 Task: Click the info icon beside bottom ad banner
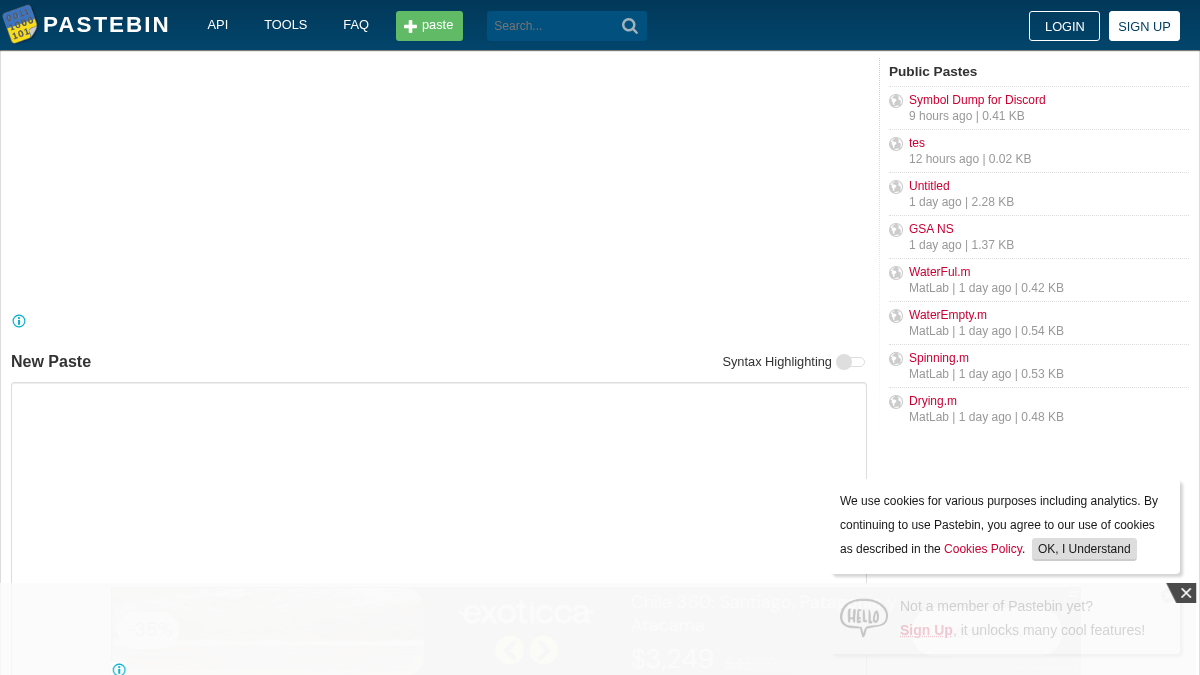coord(119,669)
